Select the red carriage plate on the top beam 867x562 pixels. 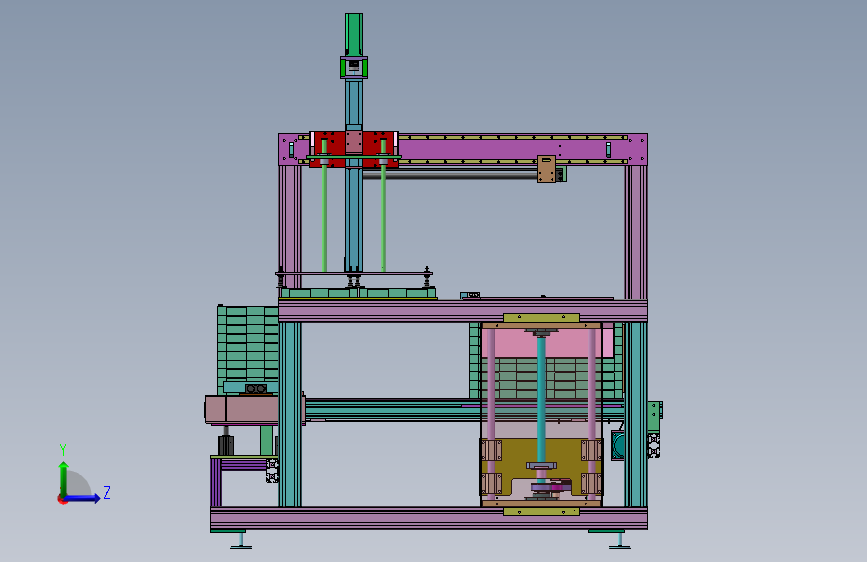pos(354,149)
